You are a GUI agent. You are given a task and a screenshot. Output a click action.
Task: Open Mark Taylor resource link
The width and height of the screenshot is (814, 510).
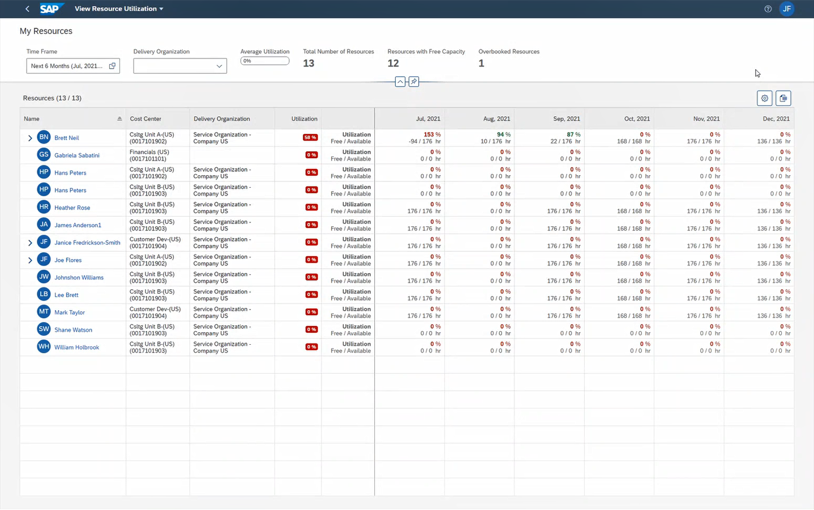(x=70, y=313)
